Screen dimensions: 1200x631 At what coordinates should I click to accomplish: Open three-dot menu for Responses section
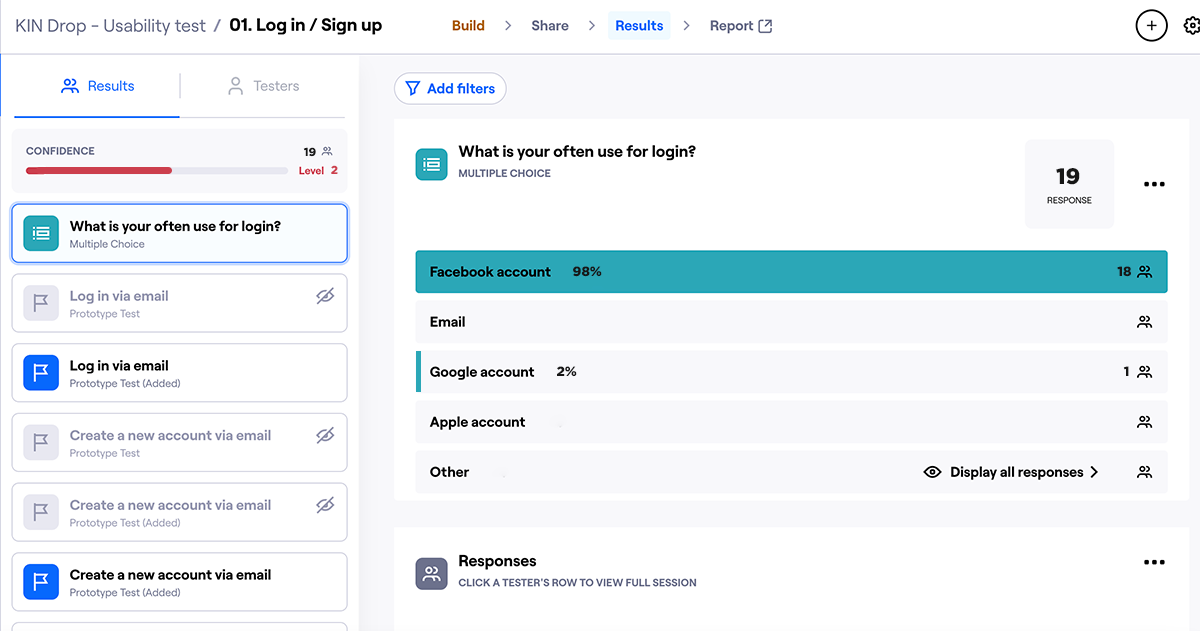pos(1154,563)
